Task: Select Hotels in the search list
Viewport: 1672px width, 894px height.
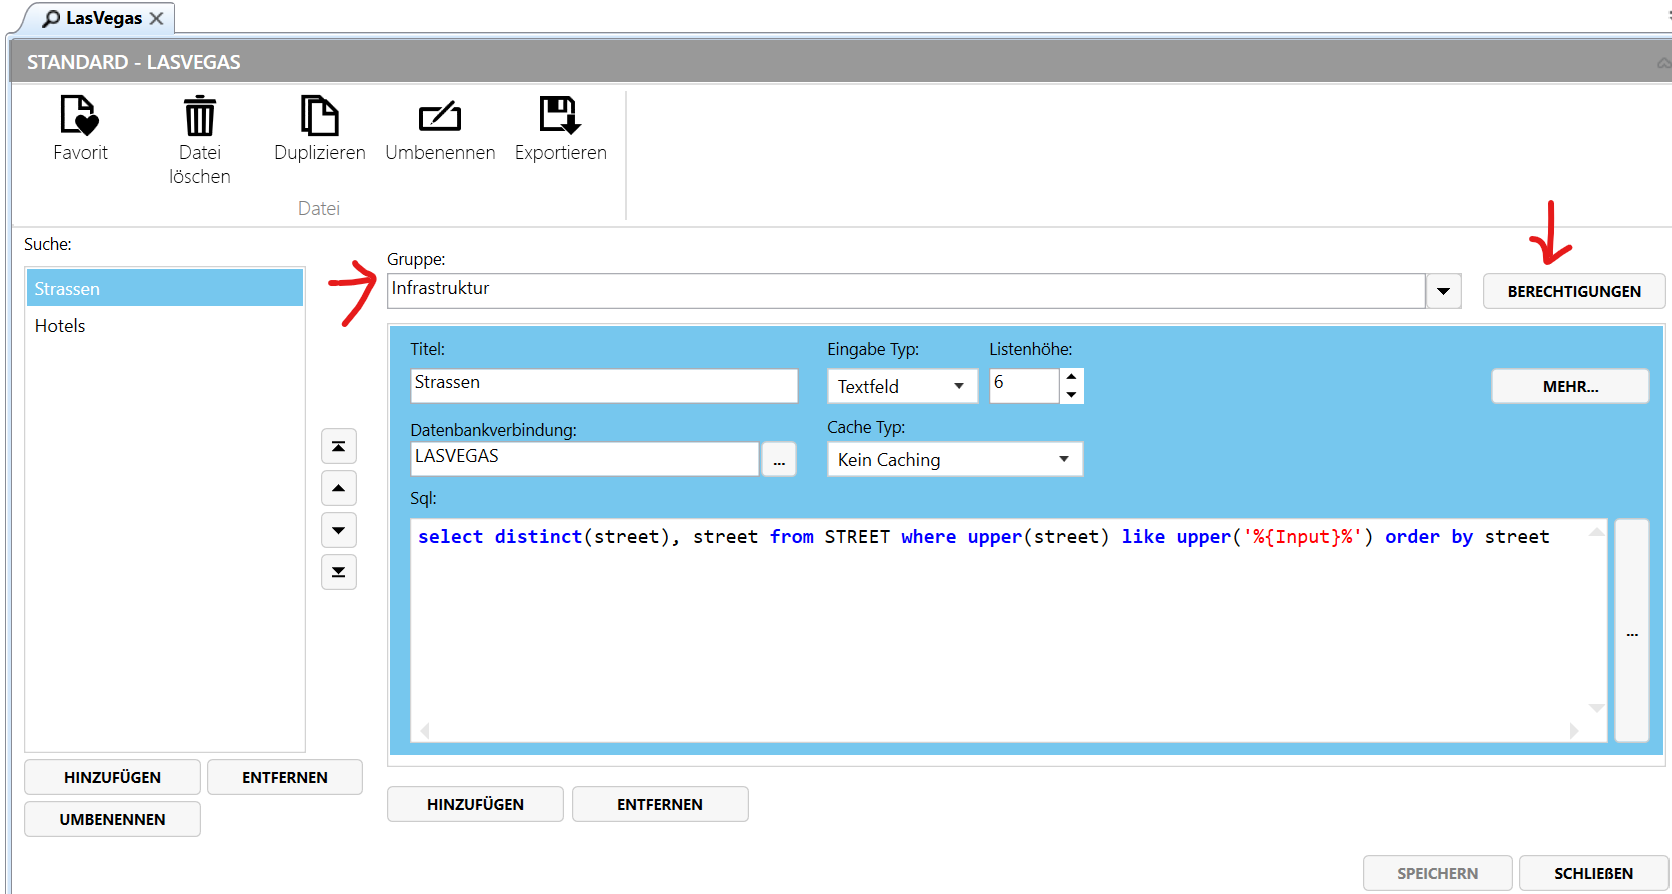Action: (x=165, y=325)
